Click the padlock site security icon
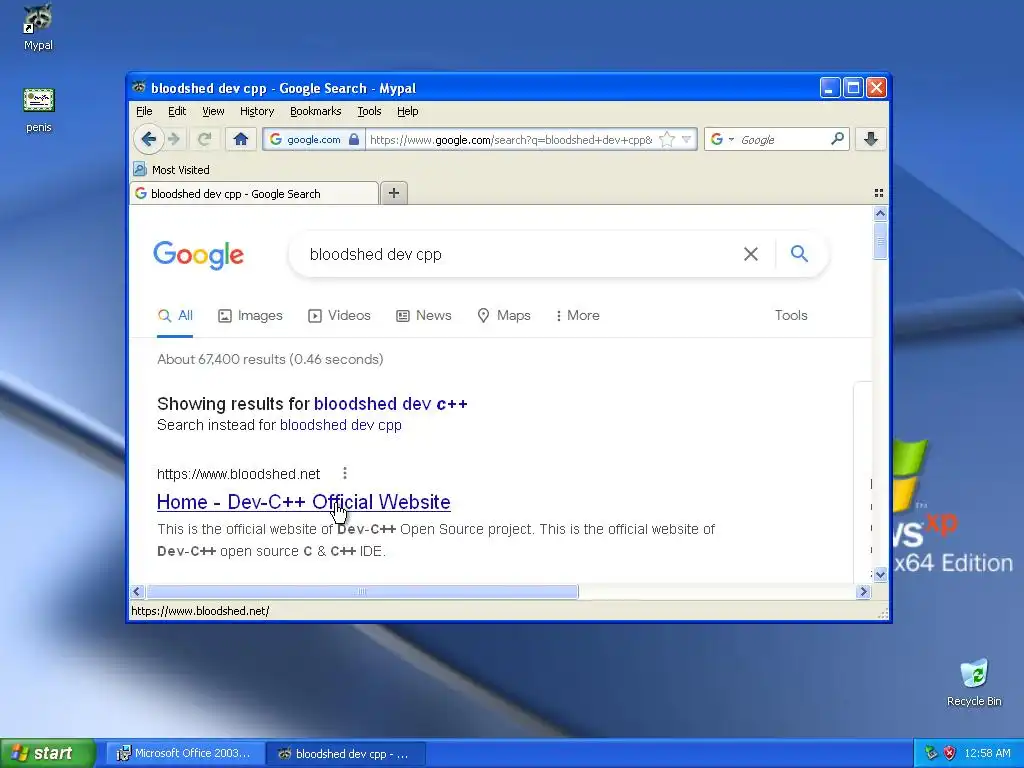Viewport: 1024px width, 768px height. click(353, 139)
